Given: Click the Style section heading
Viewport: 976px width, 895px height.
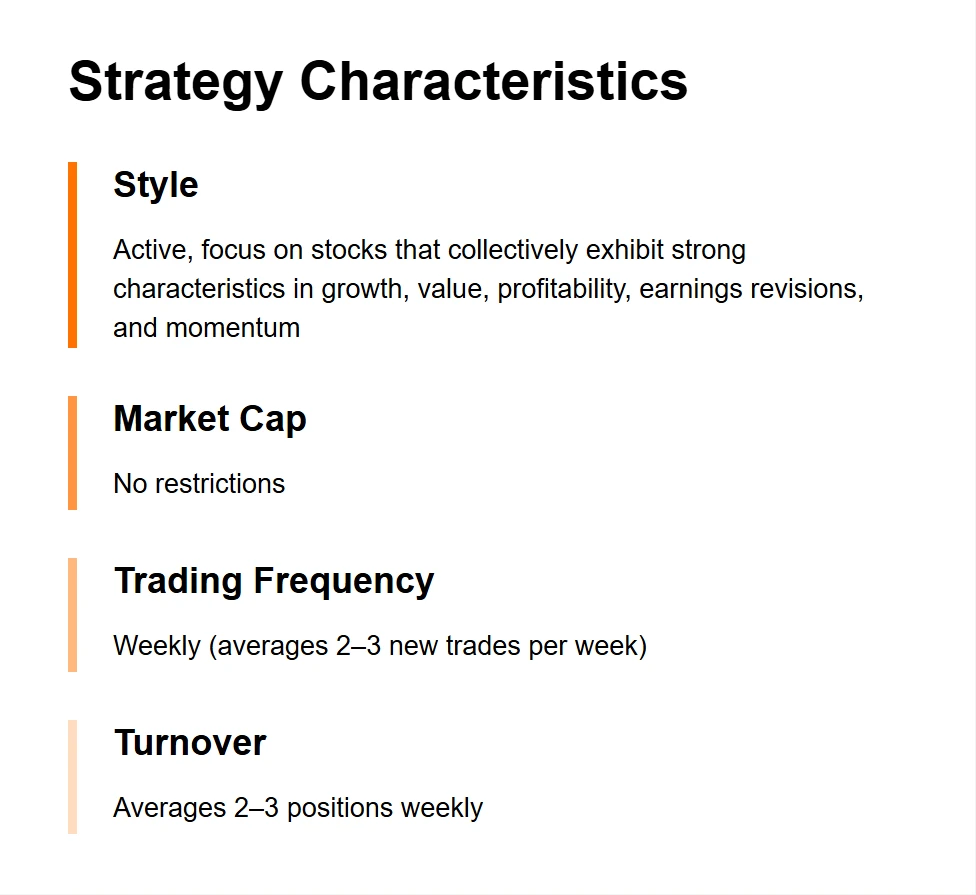Looking at the screenshot, I should [156, 185].
